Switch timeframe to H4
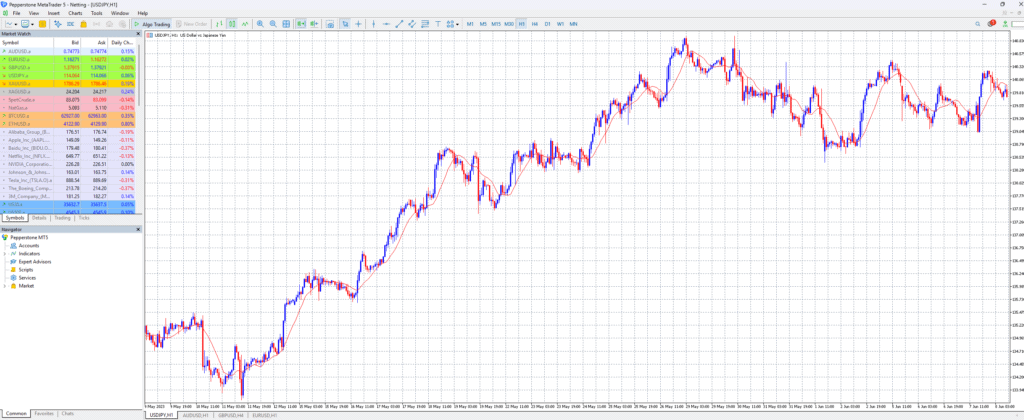This screenshot has width=1024, height=420. point(535,24)
